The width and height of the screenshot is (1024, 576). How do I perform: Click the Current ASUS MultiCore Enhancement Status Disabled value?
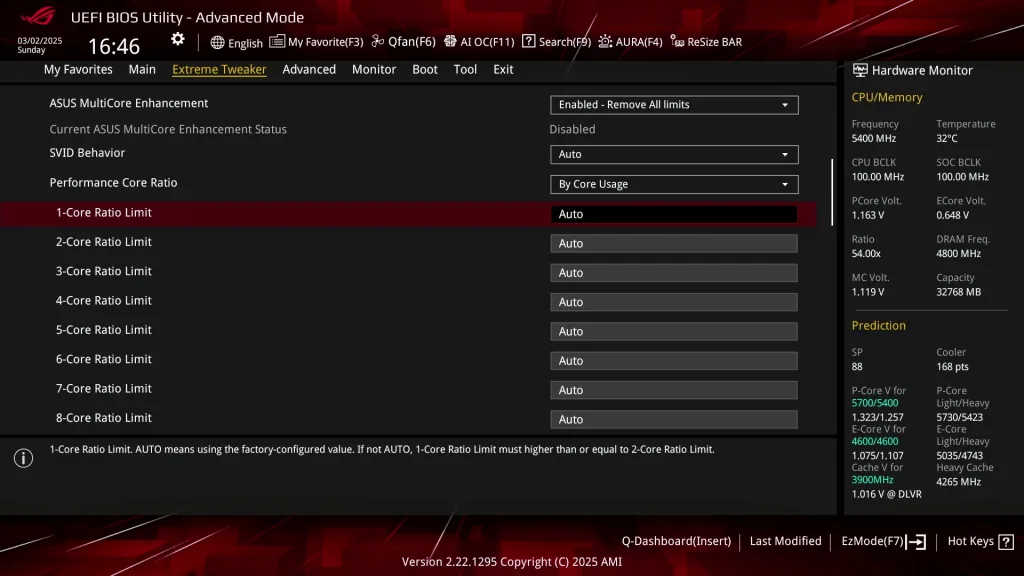pos(572,129)
